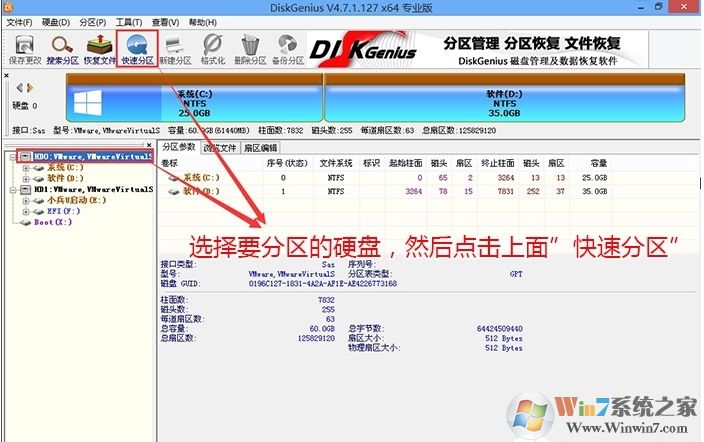704x442 pixels.
Task: Click the 60.0GB total capacity value
Action: point(322,329)
